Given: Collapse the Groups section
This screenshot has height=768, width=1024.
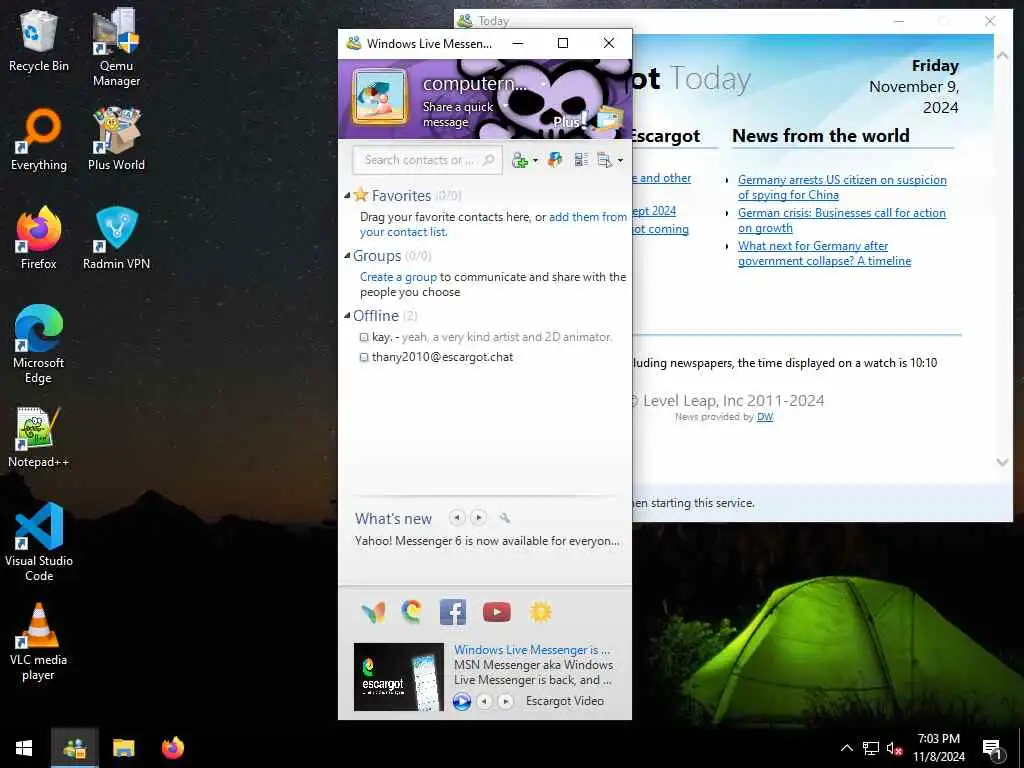Looking at the screenshot, I should (x=347, y=255).
